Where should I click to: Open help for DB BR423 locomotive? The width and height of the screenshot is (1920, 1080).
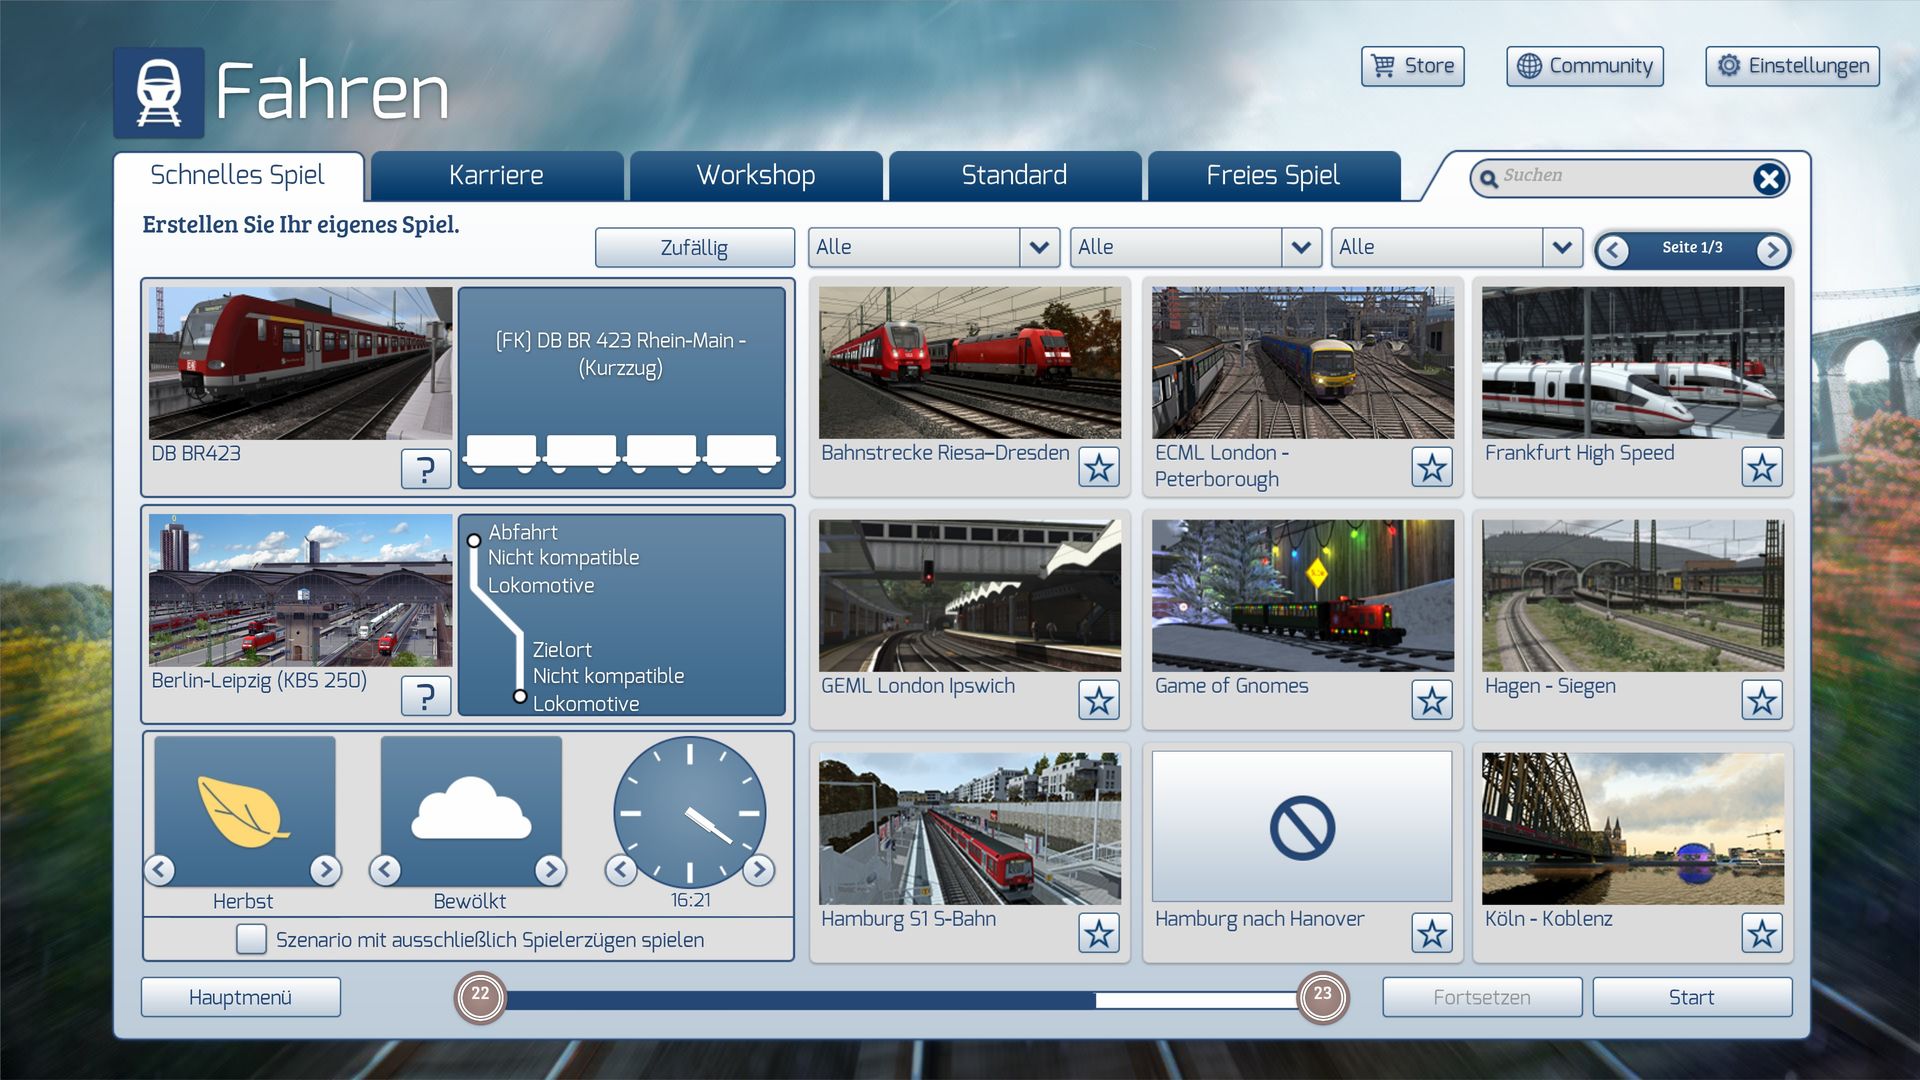click(425, 468)
